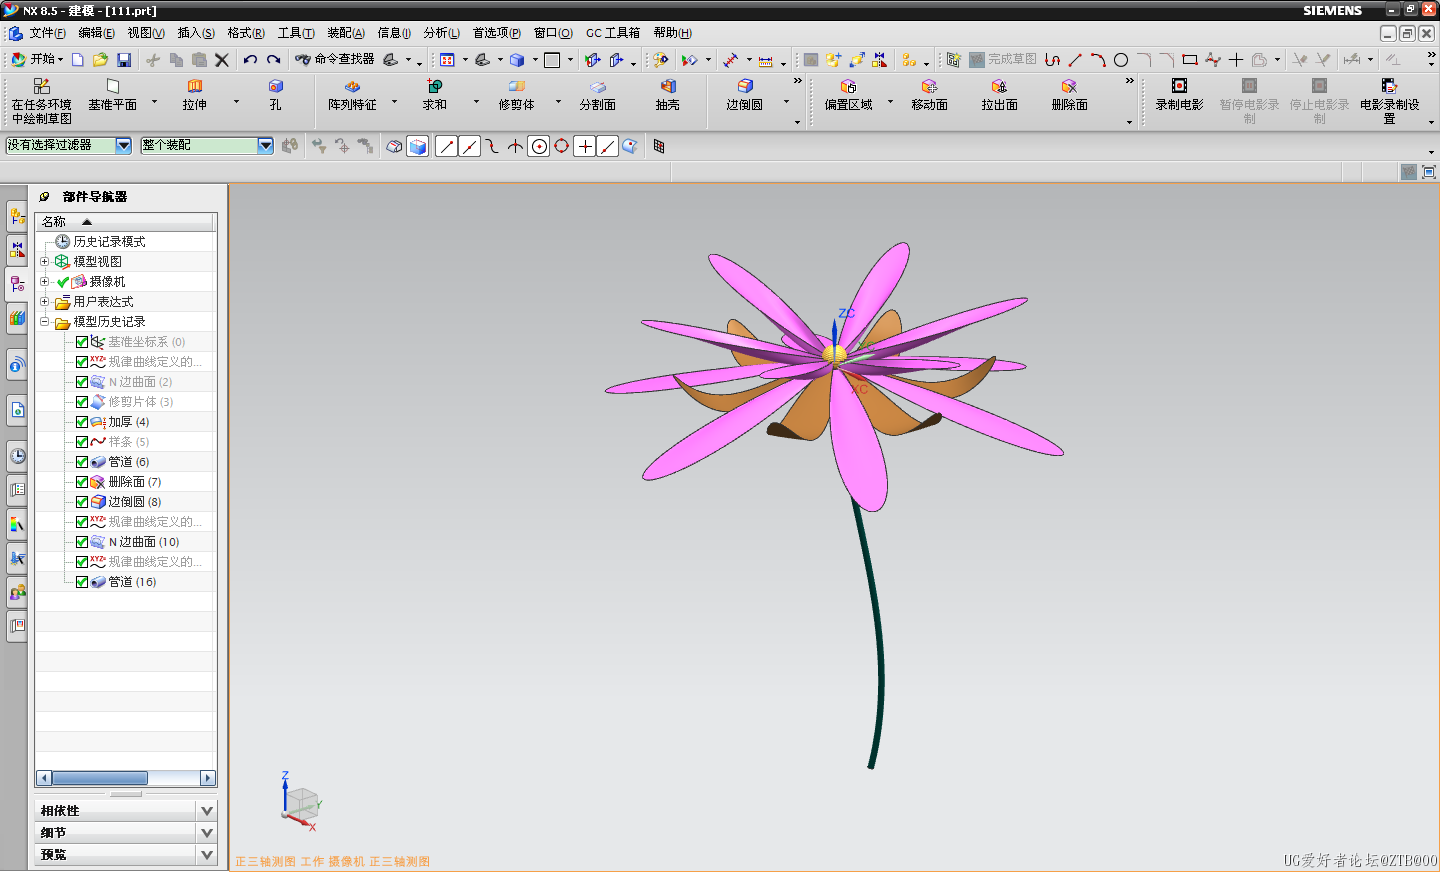Click the 开始 start button
Viewport: 1440px width, 872px height.
[x=36, y=60]
